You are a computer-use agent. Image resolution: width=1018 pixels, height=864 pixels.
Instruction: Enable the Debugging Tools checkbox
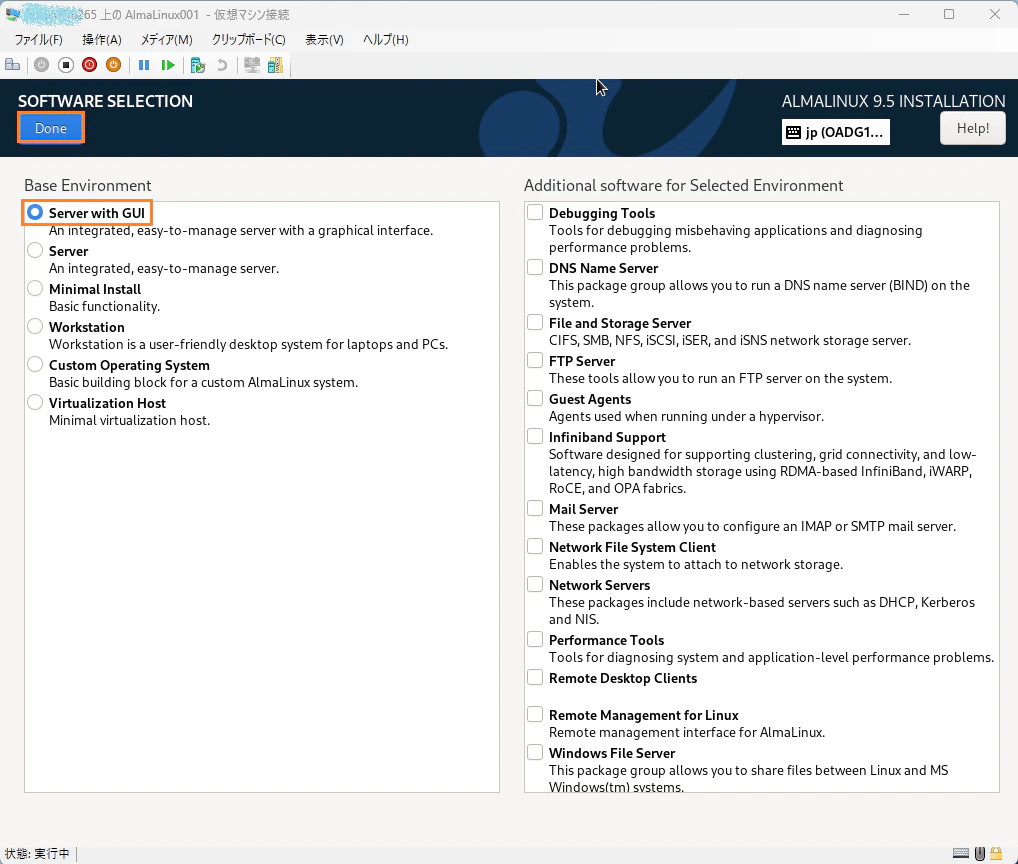click(x=535, y=212)
